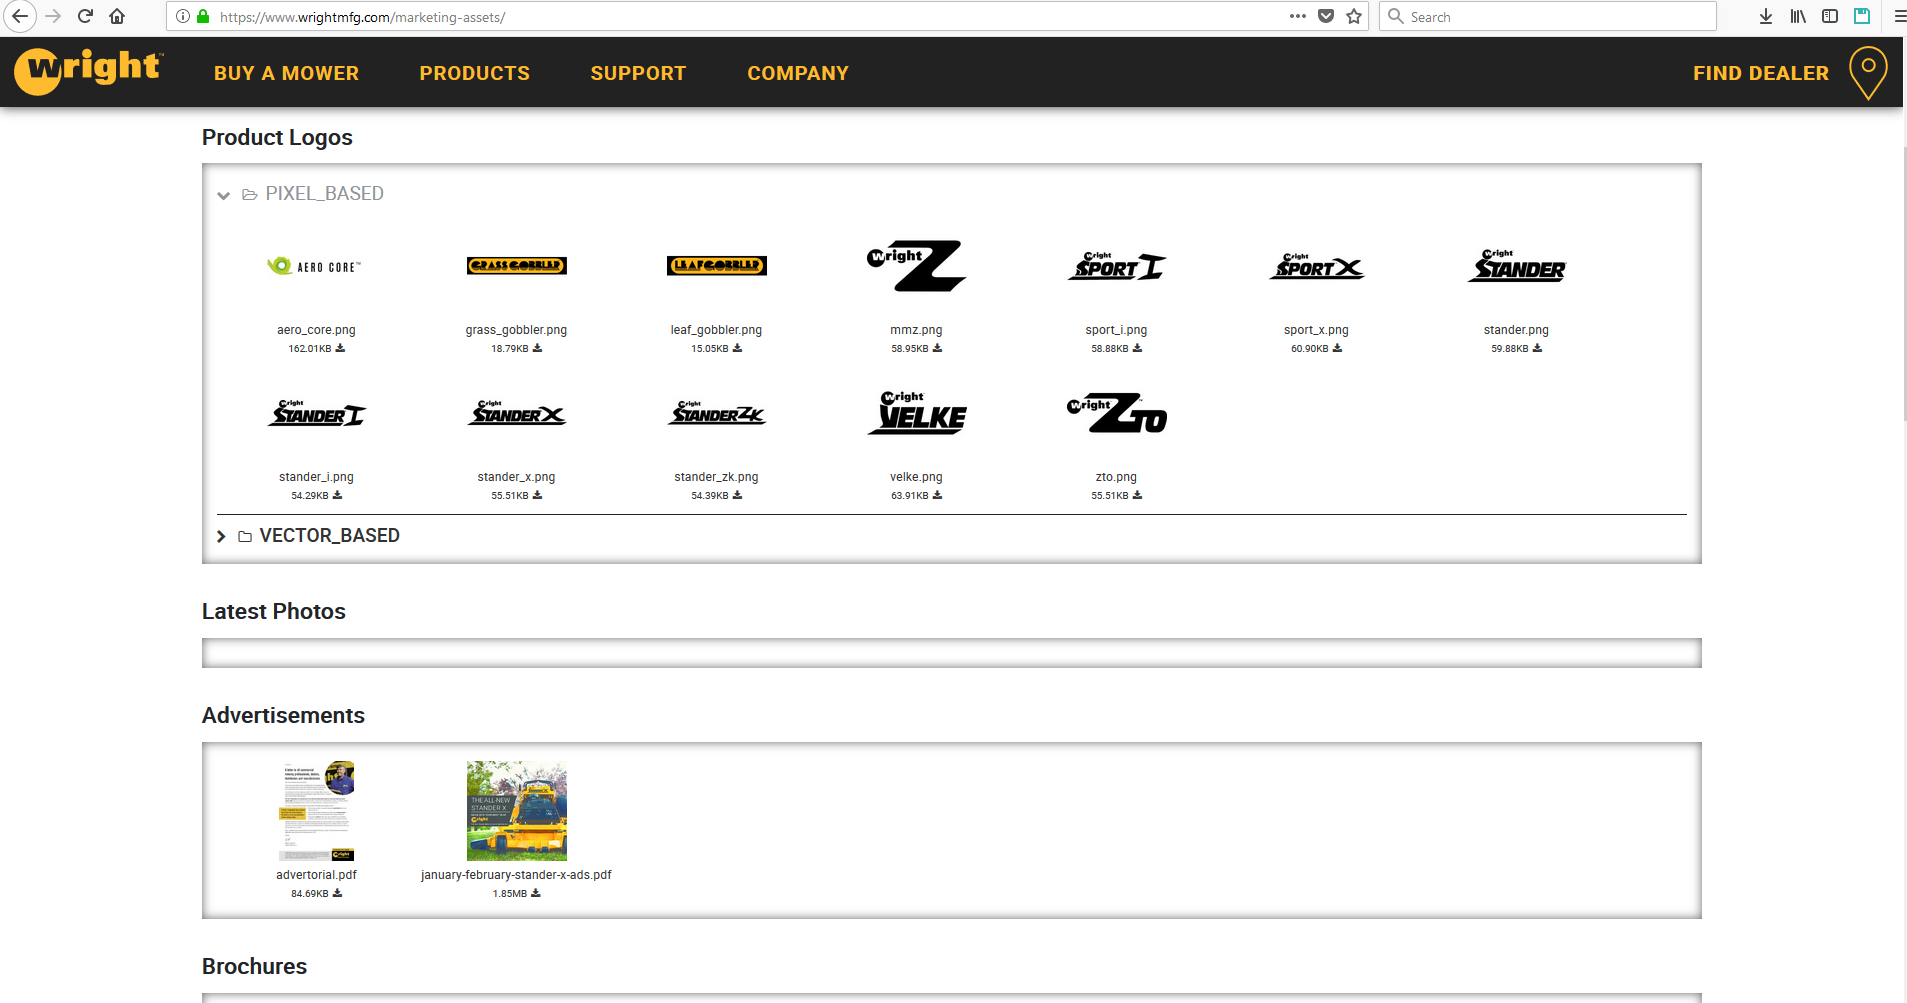Open january-february-stander-x-ads.pdf file link

point(516,875)
